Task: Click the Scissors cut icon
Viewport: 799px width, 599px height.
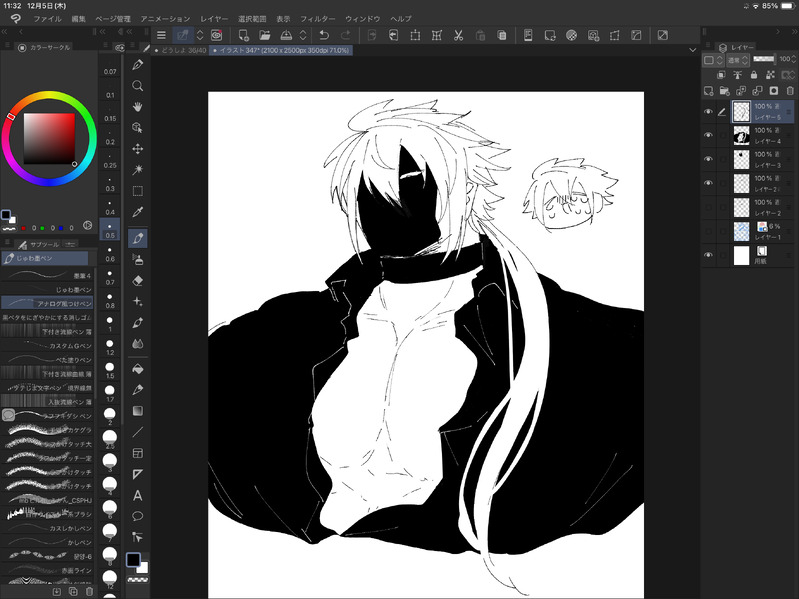Action: pos(458,35)
